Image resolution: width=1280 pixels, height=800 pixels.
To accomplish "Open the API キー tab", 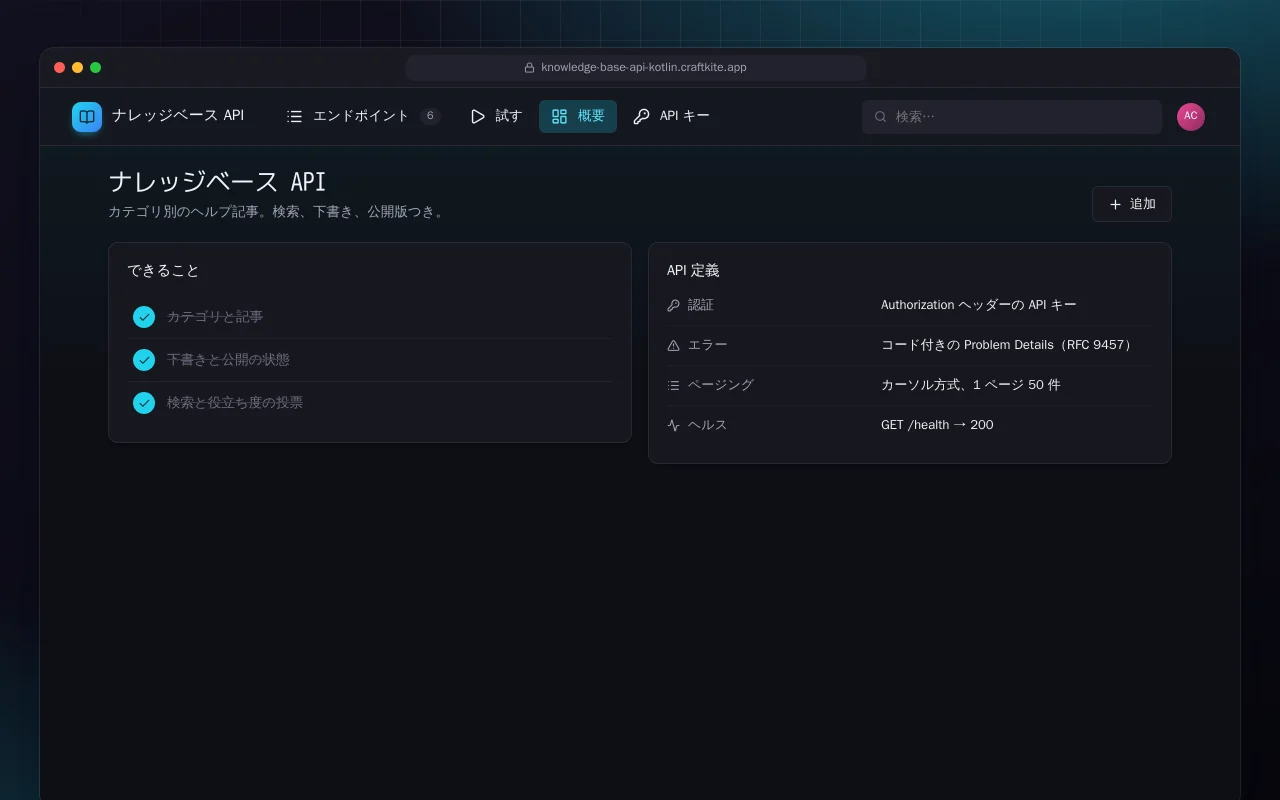I will tap(671, 116).
